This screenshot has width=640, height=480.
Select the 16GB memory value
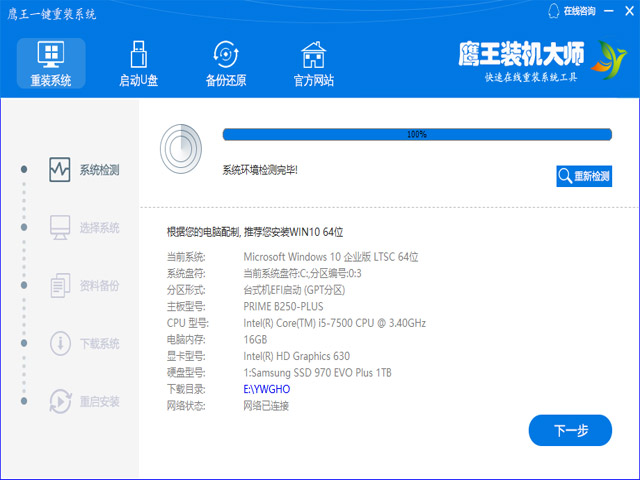click(255, 340)
